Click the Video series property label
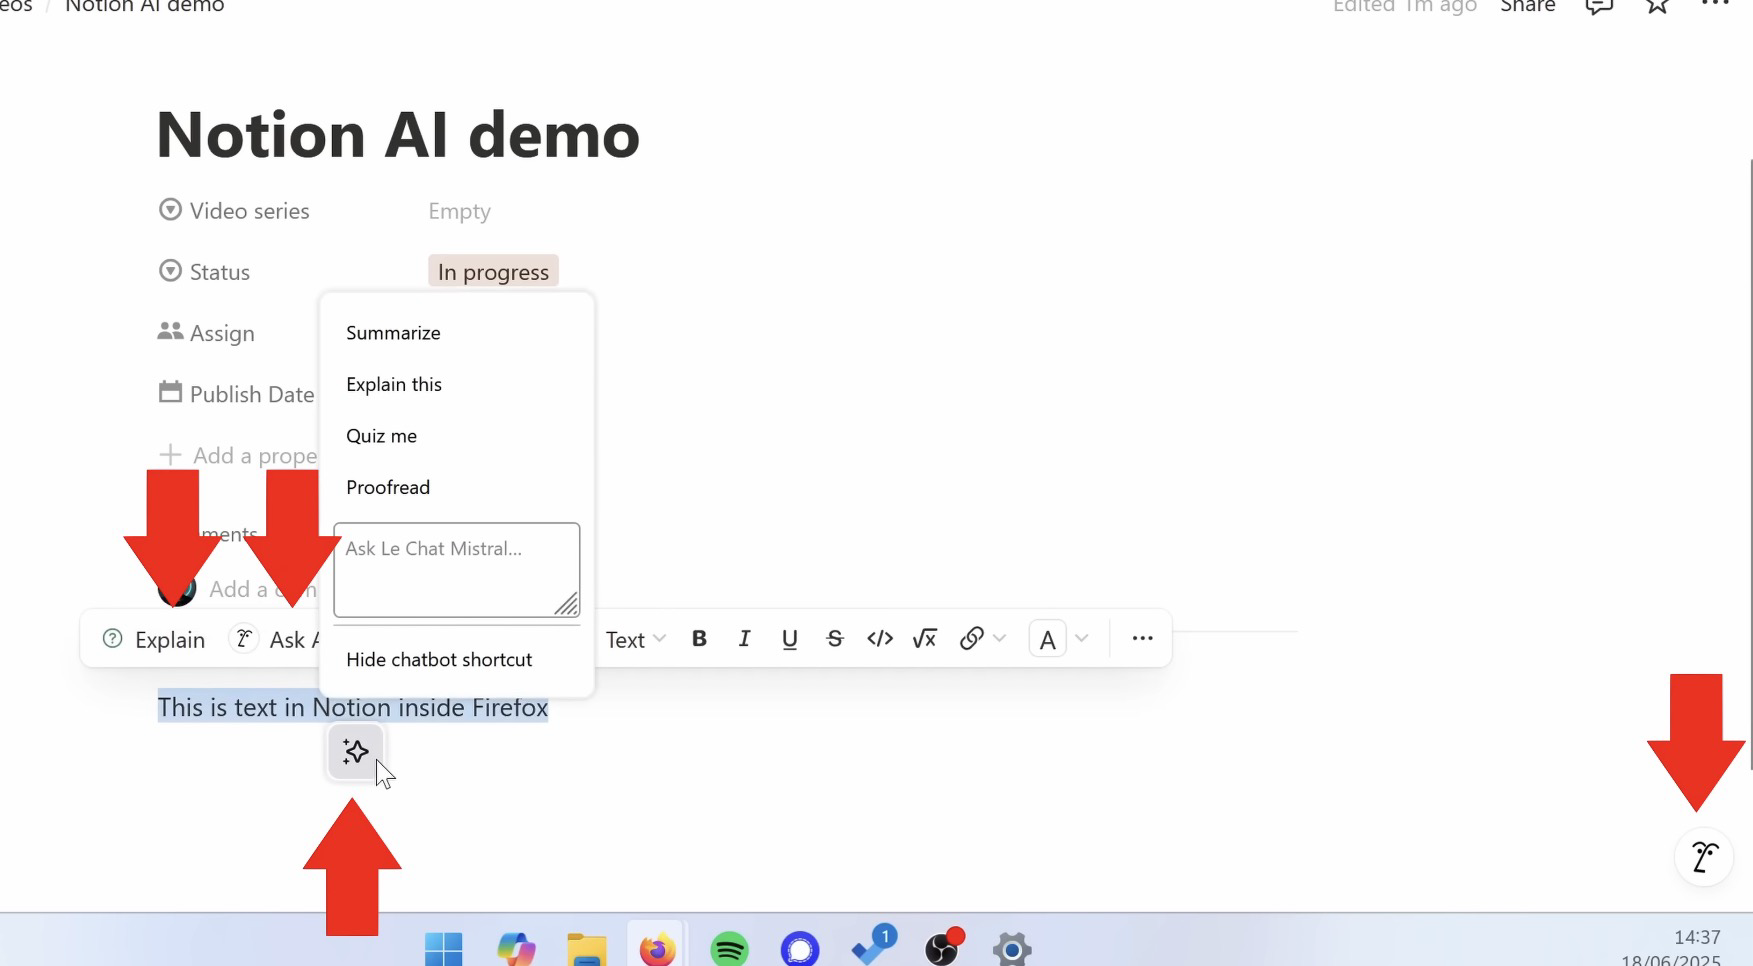Viewport: 1753px width, 966px height. (x=234, y=211)
